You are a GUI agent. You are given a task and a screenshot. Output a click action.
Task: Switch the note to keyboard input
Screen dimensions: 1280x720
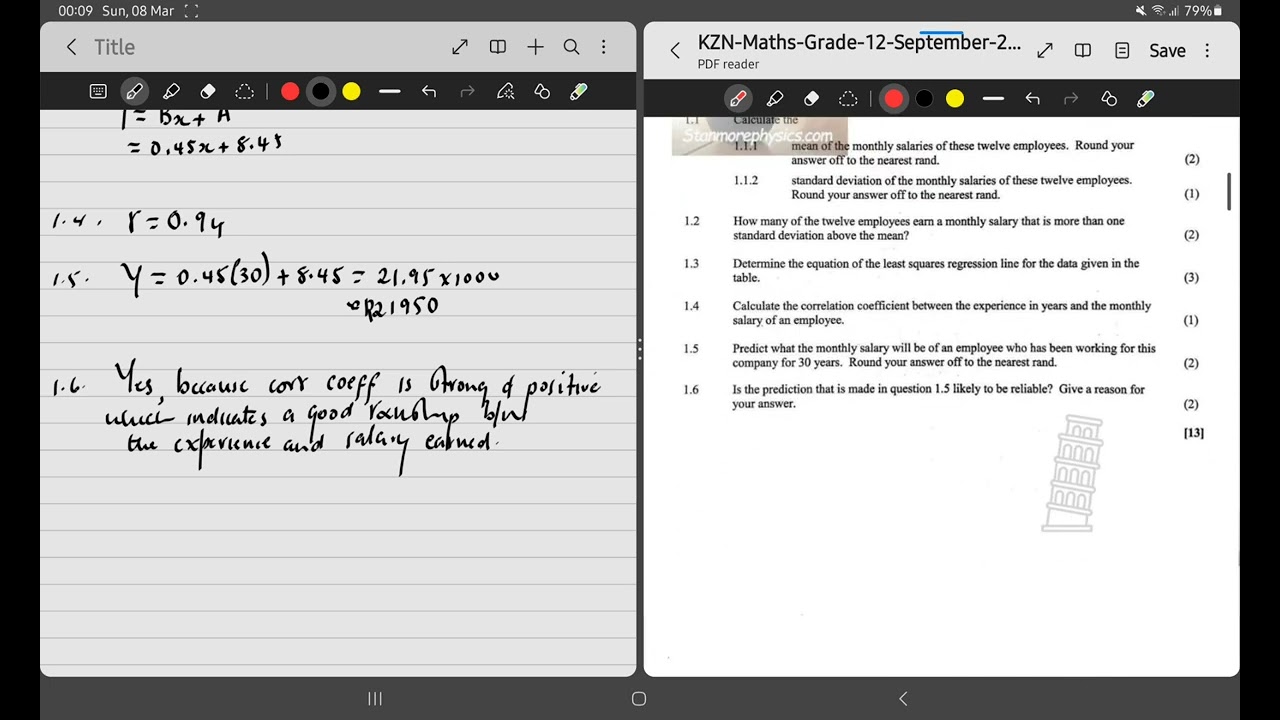point(98,91)
